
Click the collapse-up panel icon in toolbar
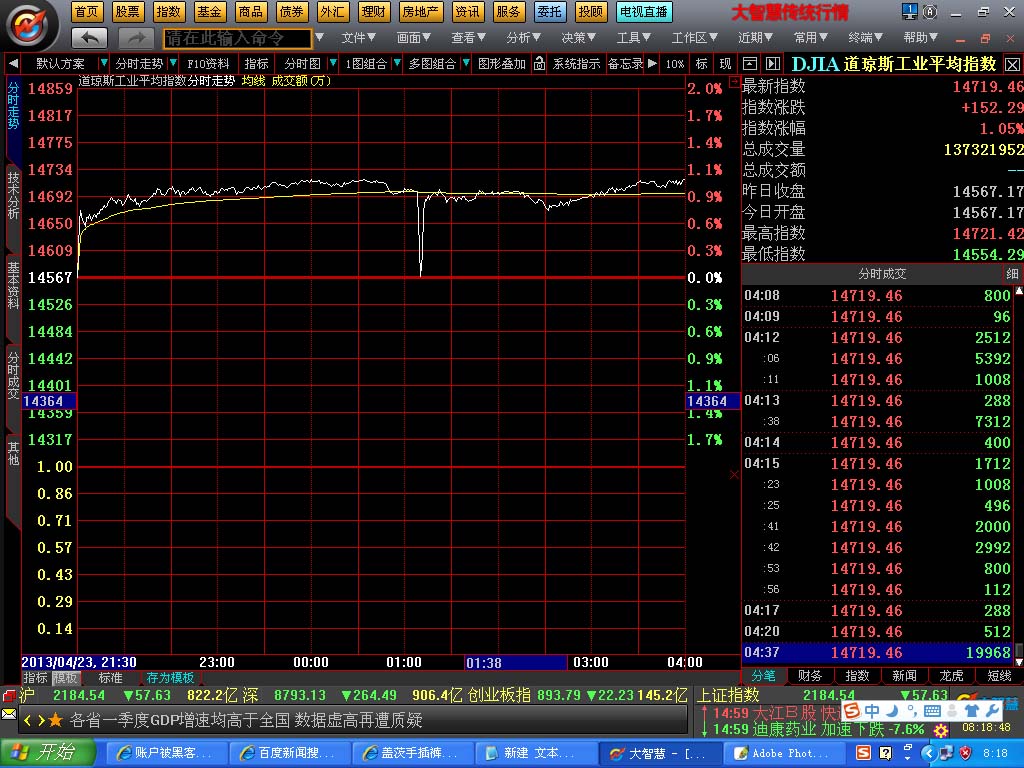750,63
